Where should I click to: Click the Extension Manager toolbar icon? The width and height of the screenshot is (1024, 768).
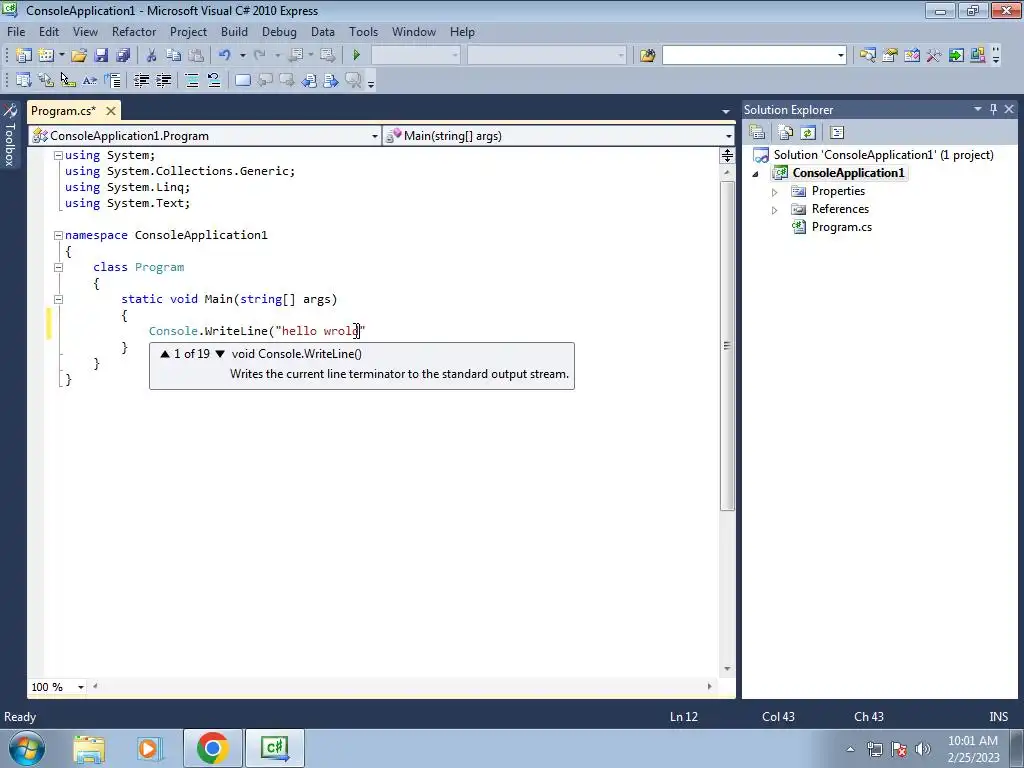tap(978, 56)
